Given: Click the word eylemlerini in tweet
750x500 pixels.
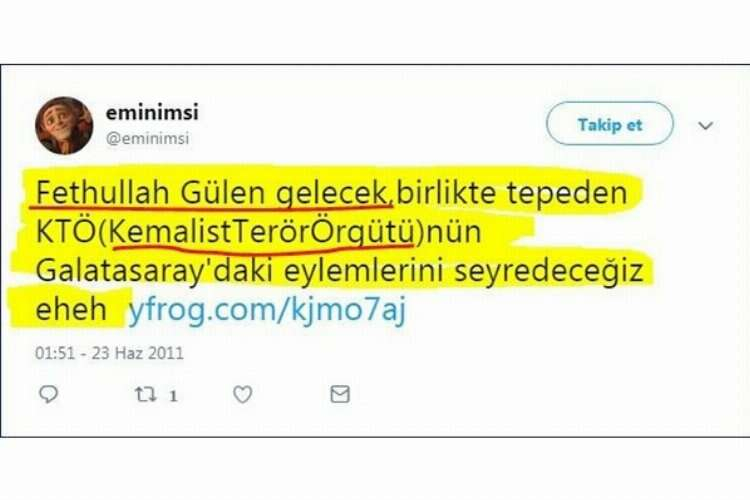Looking at the screenshot, I should [364, 271].
